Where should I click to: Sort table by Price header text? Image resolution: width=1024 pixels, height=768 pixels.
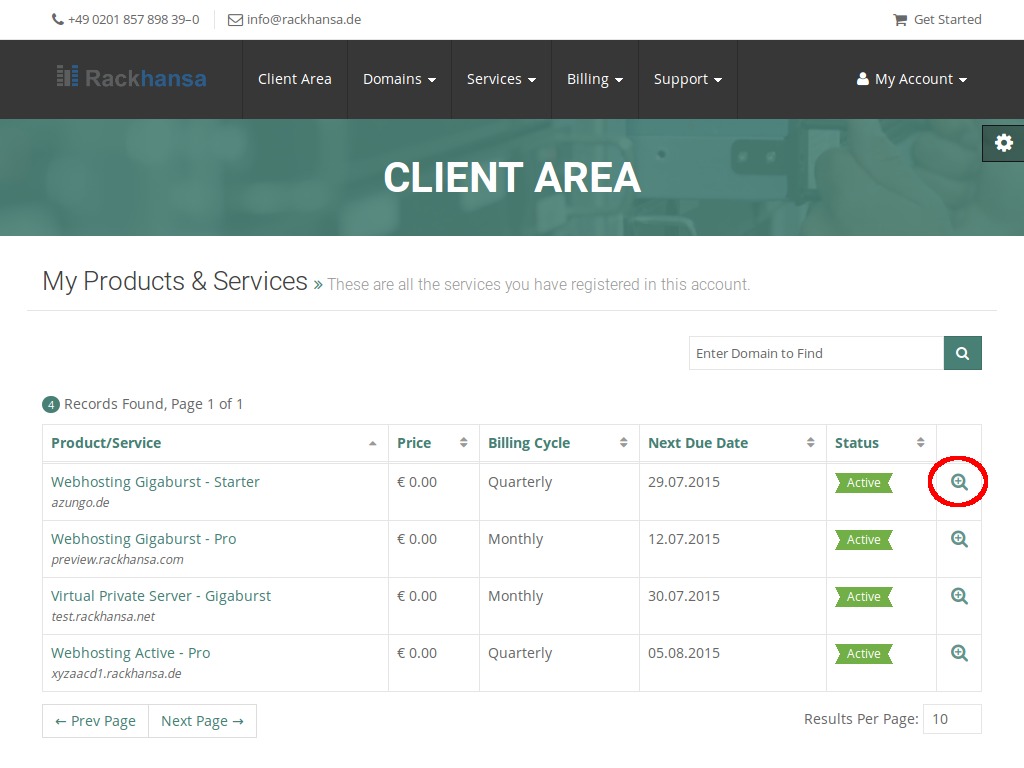pyautogui.click(x=414, y=443)
